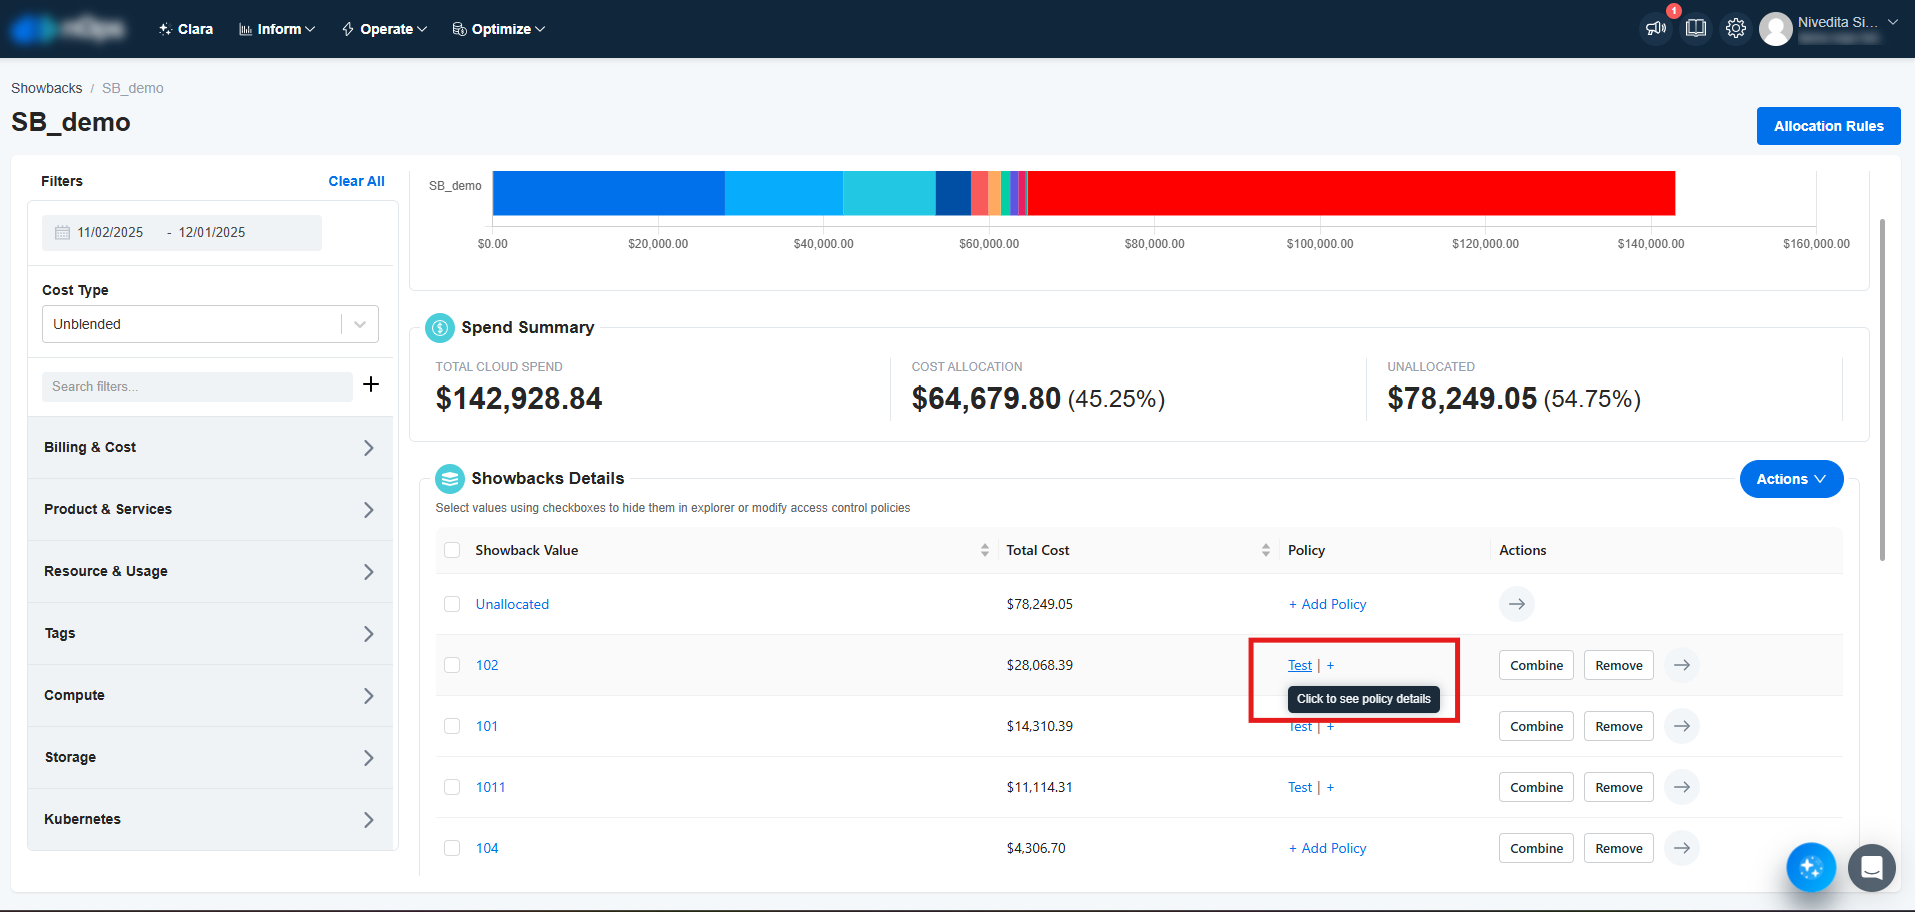Toggle the select-all checkbox in table header
This screenshot has width=1915, height=912.
tap(452, 550)
